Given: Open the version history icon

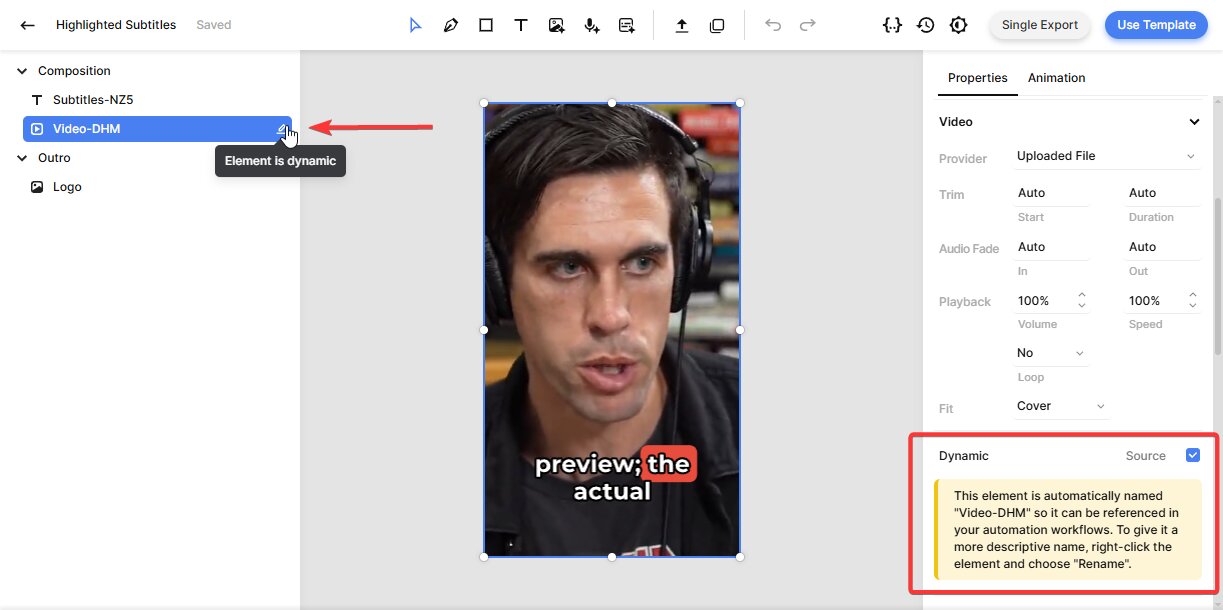Looking at the screenshot, I should click(926, 25).
